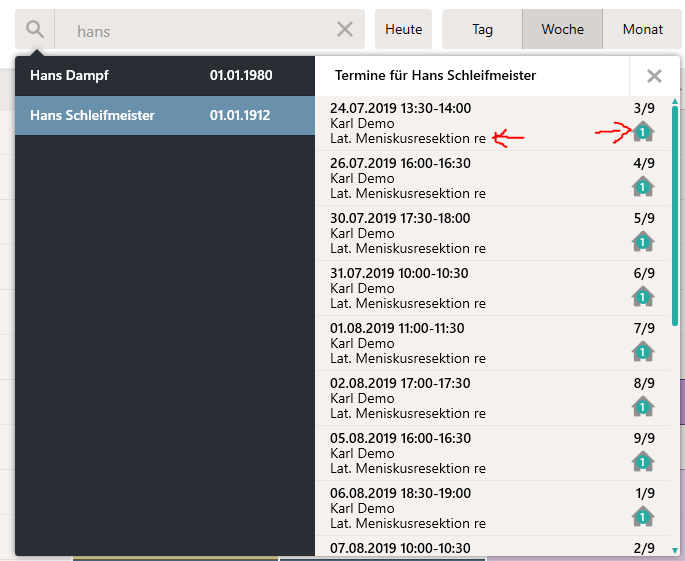Click the 8/9 session counter
685x561 pixels.
(x=644, y=384)
